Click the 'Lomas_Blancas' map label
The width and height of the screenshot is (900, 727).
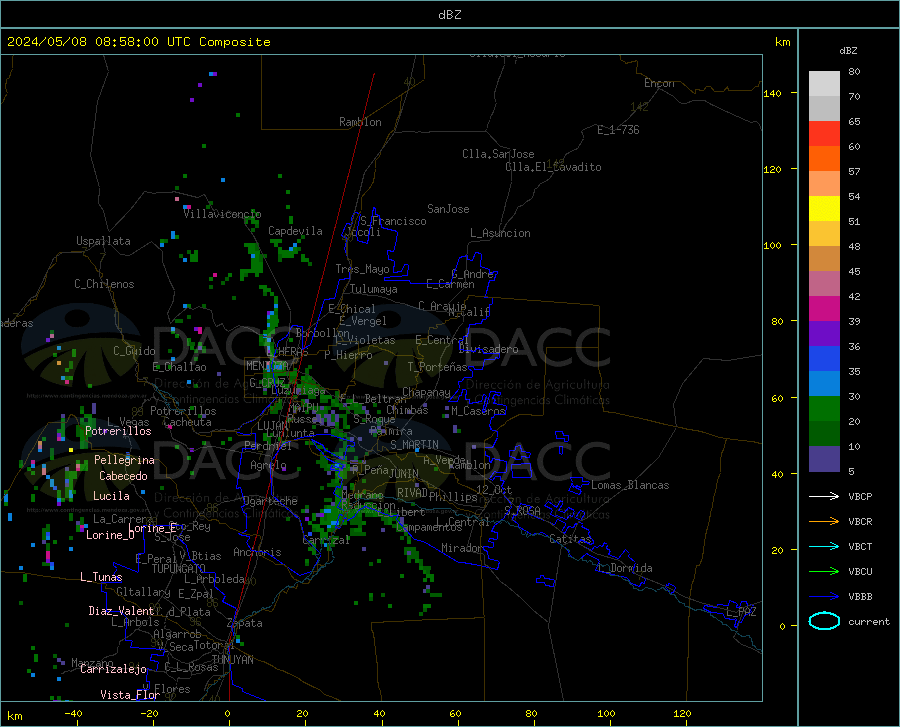(630, 485)
